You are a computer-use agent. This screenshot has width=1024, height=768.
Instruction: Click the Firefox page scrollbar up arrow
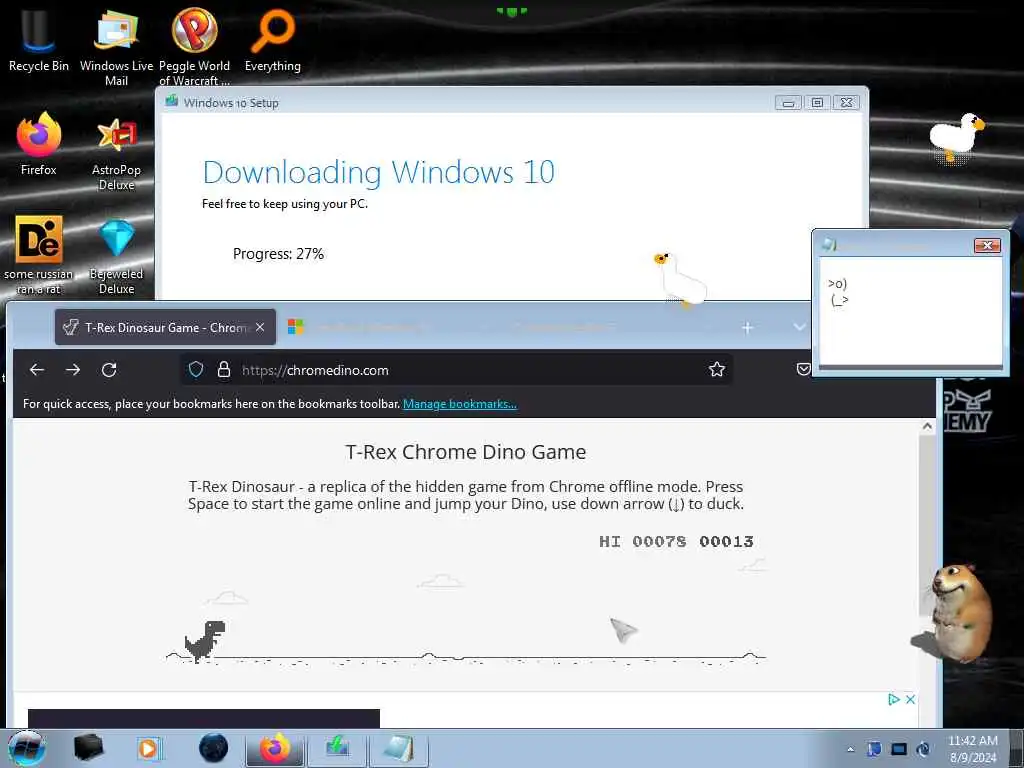click(x=927, y=426)
